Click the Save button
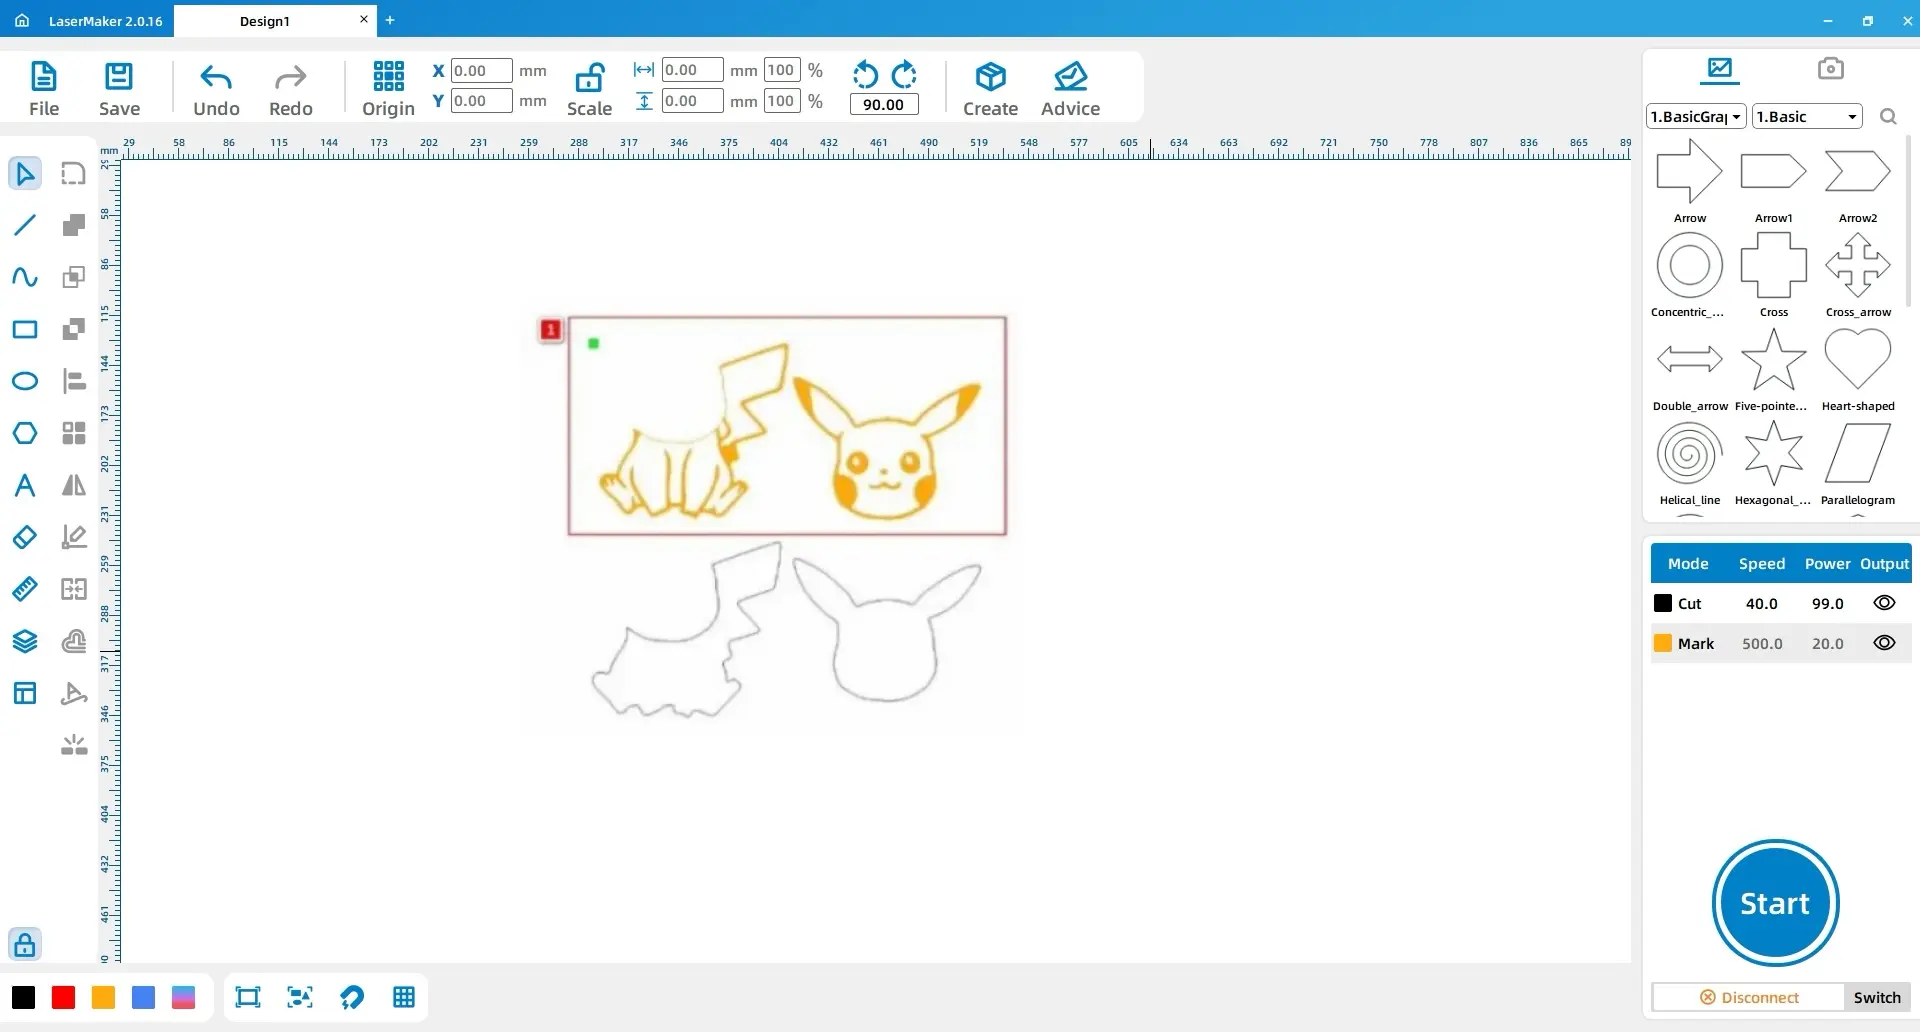This screenshot has height=1032, width=1920. pyautogui.click(x=119, y=89)
